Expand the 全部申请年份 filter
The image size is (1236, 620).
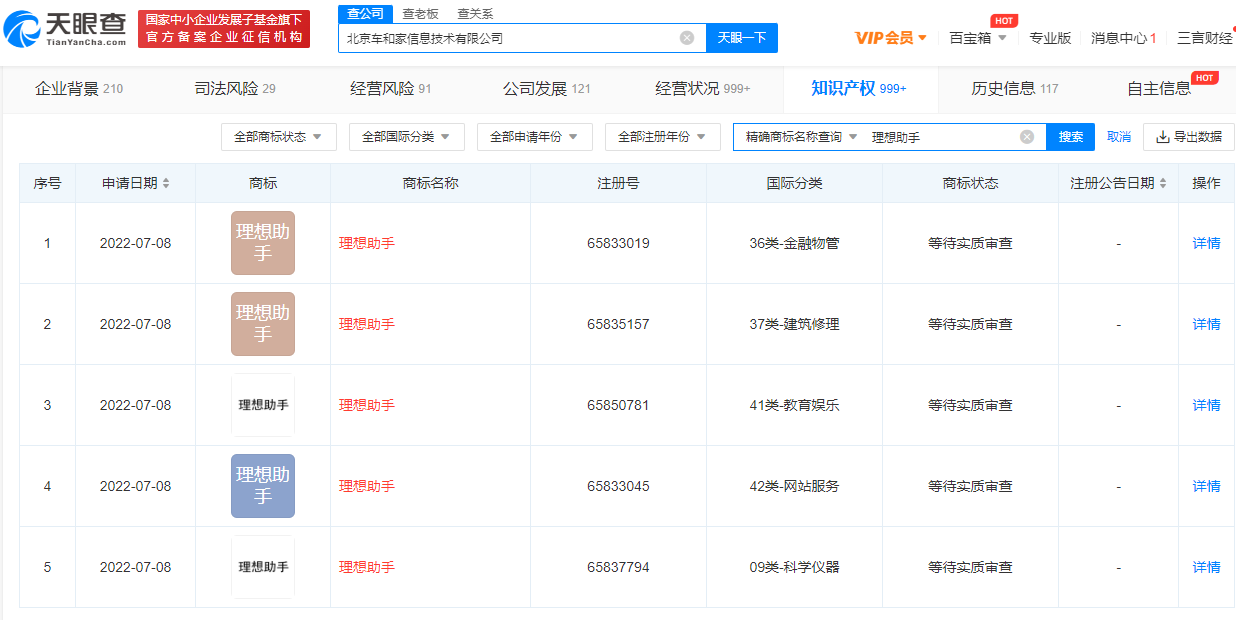534,137
